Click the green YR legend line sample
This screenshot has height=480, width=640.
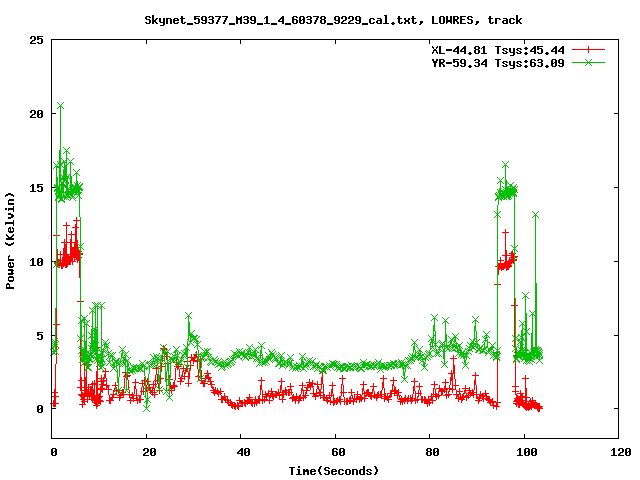(x=588, y=62)
